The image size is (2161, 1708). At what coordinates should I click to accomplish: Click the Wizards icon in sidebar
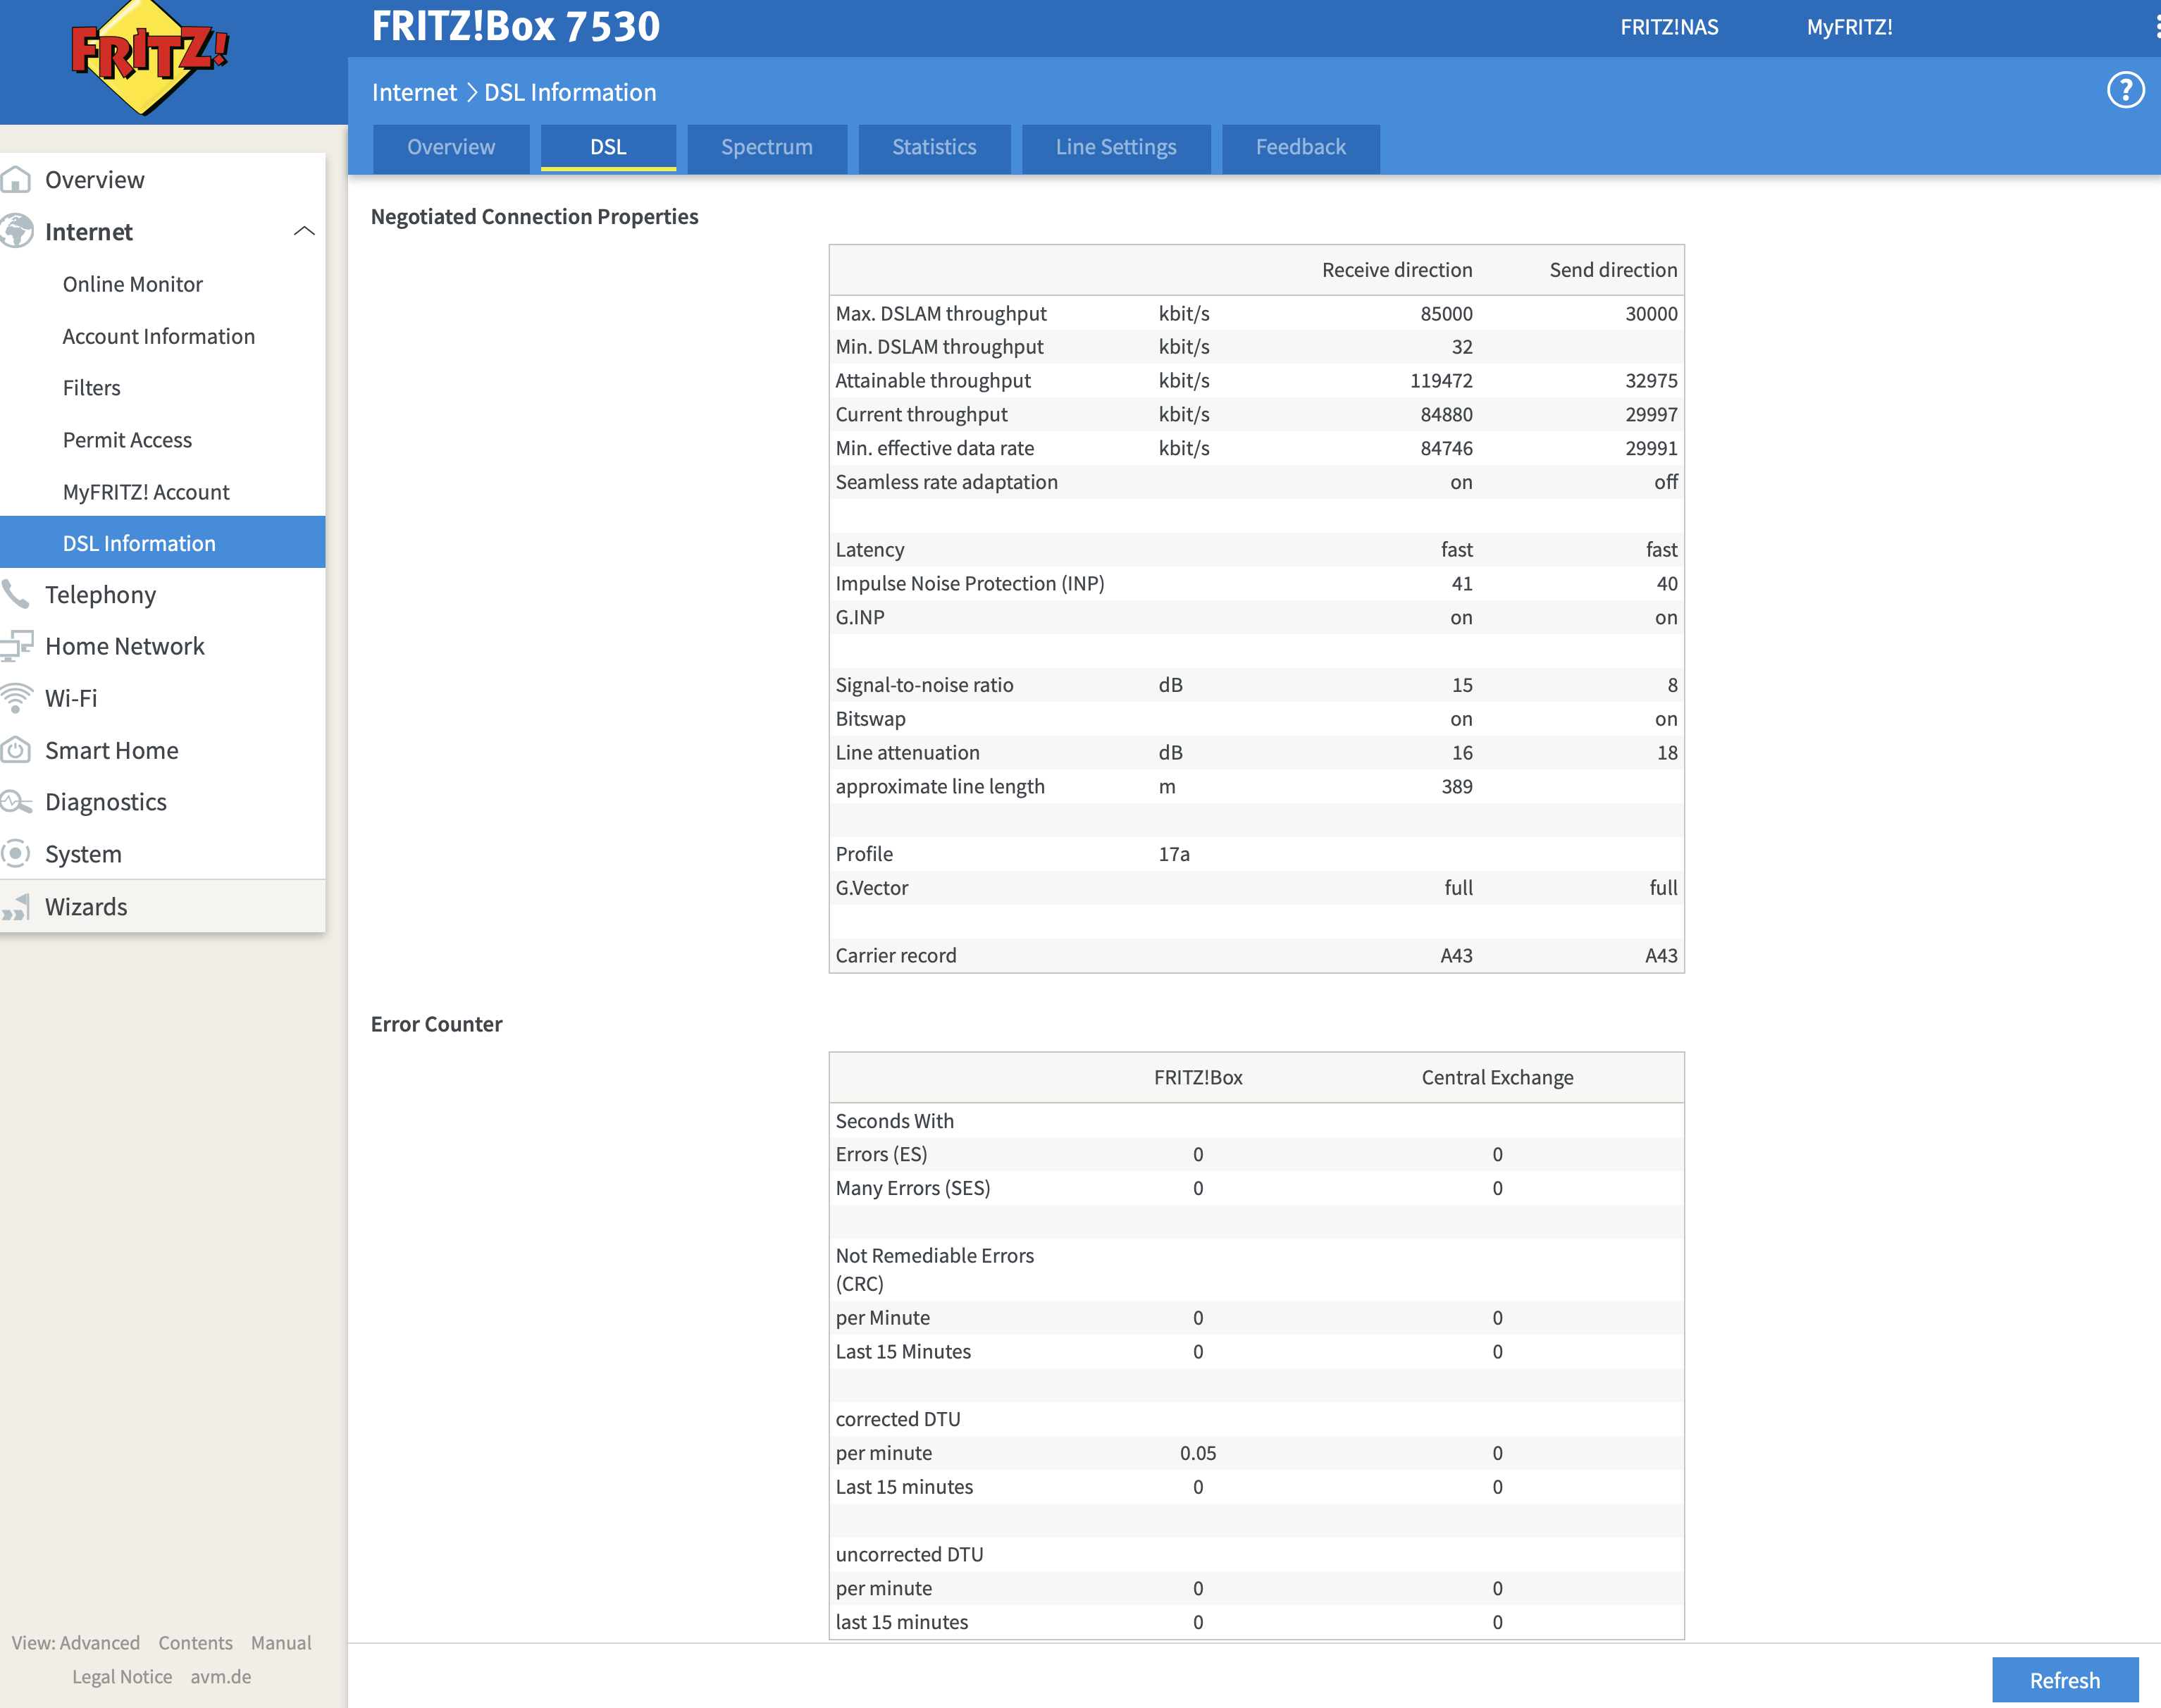[16, 907]
